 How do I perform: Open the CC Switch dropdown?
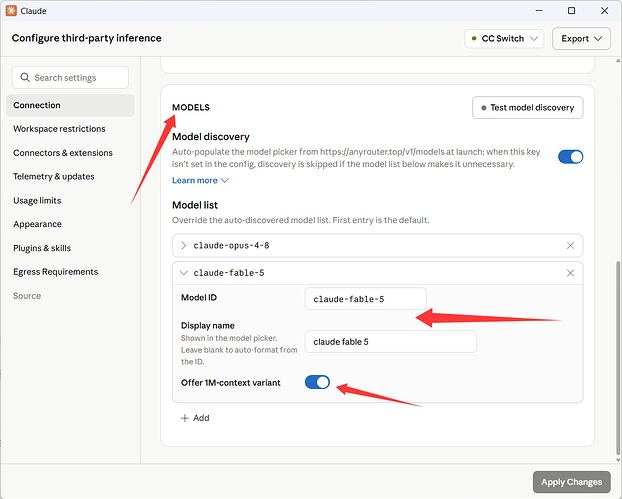click(x=504, y=38)
